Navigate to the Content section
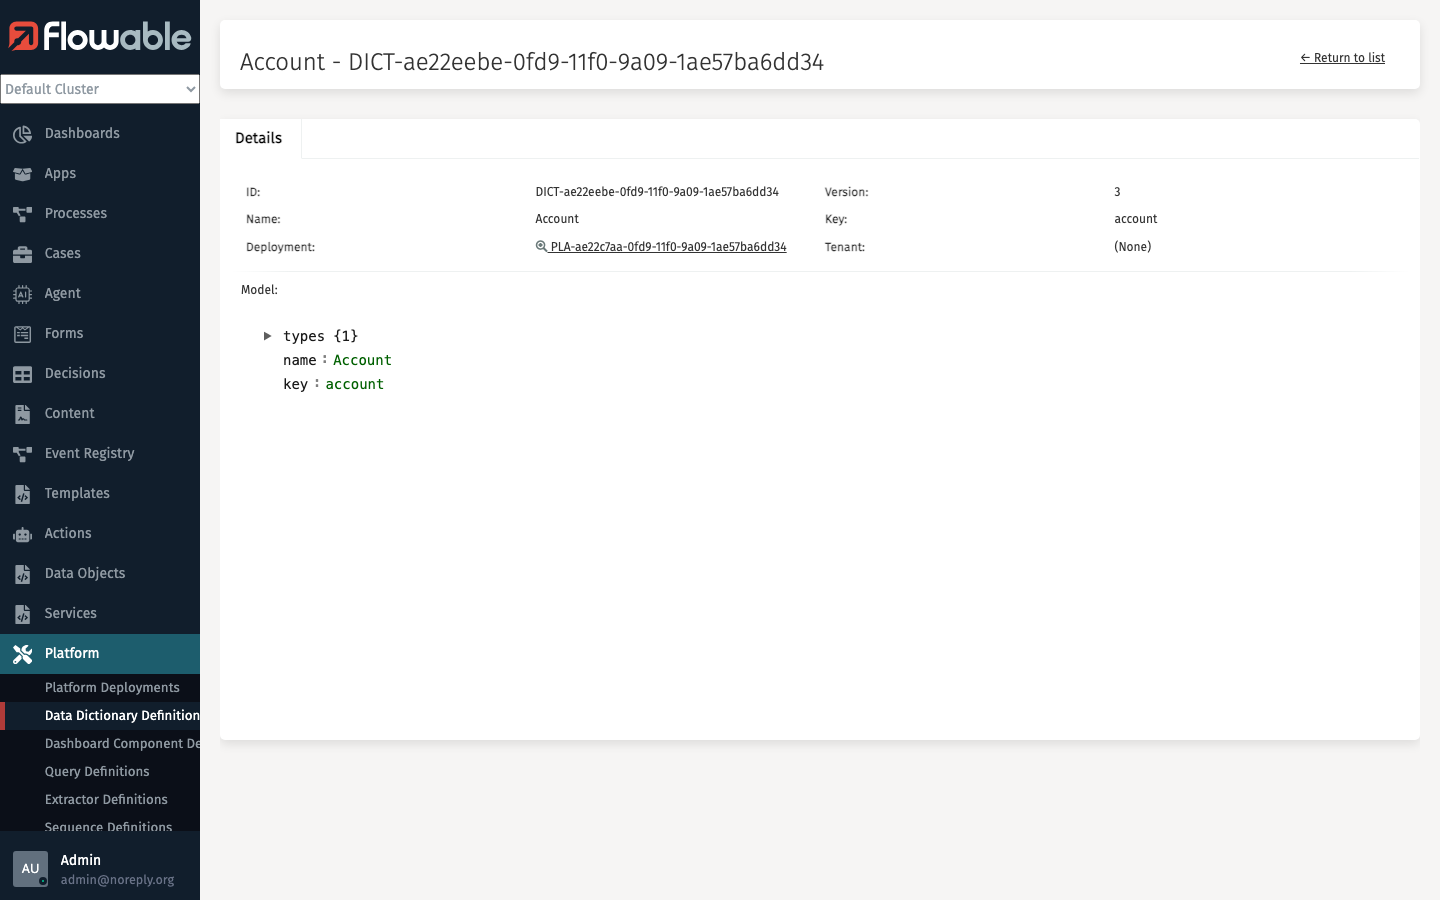The image size is (1440, 900). coord(68,413)
